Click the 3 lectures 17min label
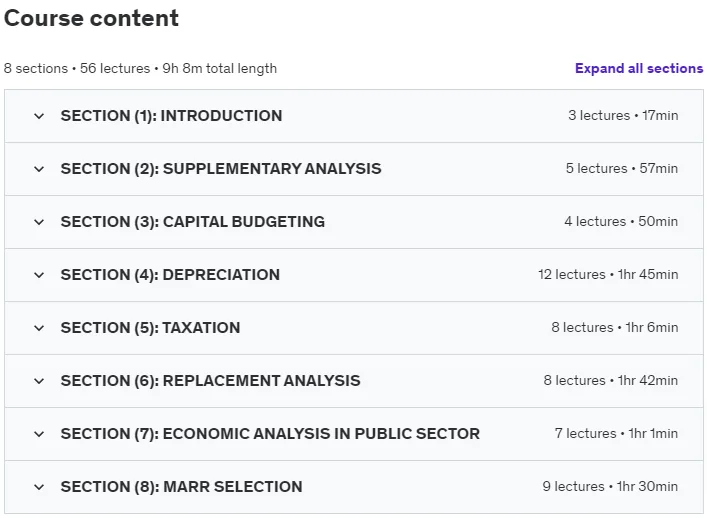The width and height of the screenshot is (707, 518). pyautogui.click(x=623, y=115)
